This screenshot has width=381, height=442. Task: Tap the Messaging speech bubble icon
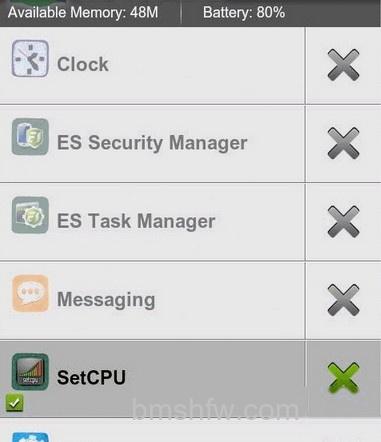point(30,293)
